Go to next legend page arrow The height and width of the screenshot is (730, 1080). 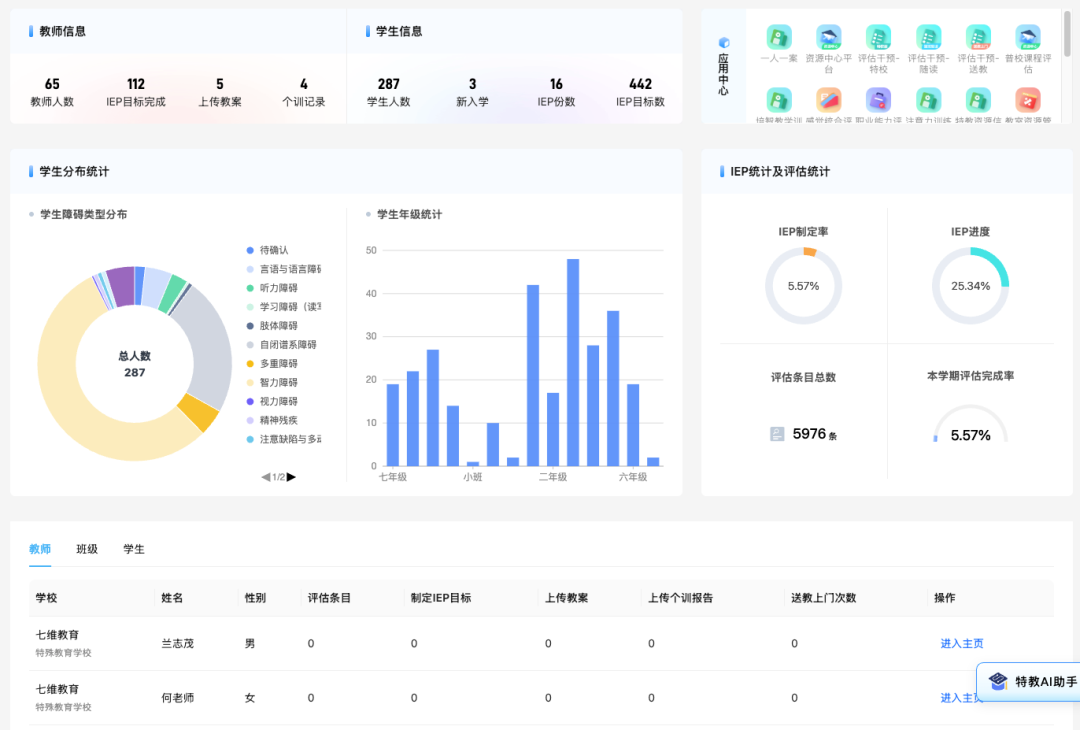tap(291, 477)
